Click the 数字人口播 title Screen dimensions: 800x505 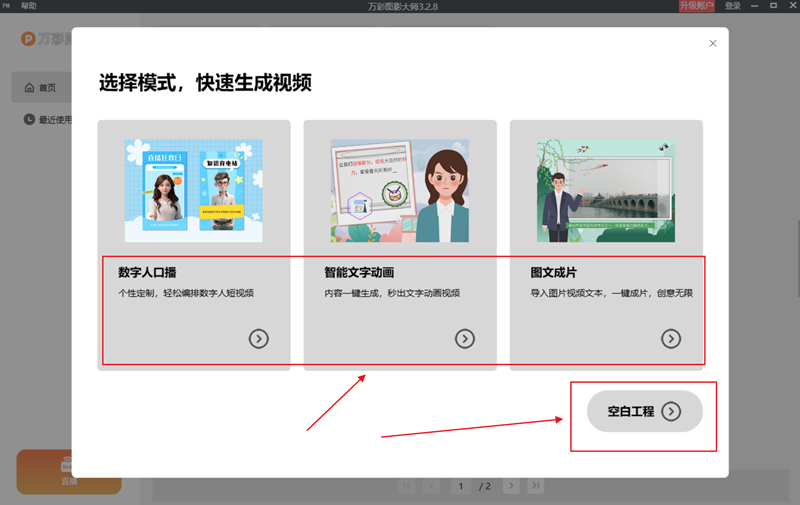pos(147,272)
